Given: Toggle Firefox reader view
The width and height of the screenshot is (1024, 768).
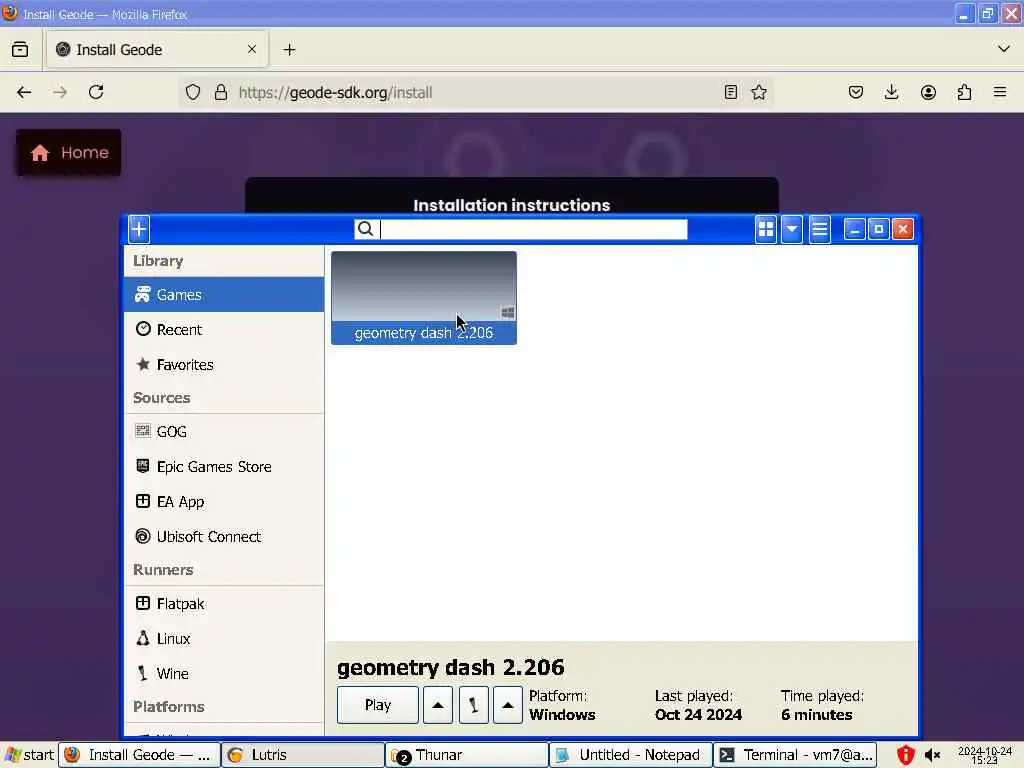Looking at the screenshot, I should point(731,93).
